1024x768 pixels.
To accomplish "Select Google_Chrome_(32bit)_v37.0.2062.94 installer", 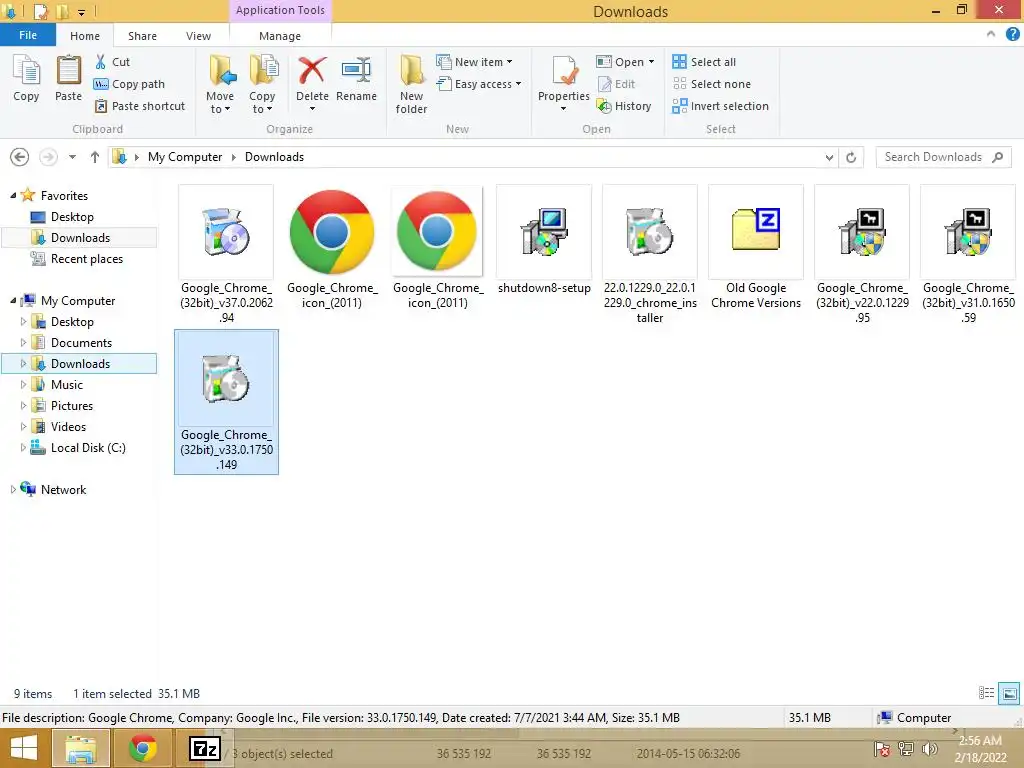I will [226, 255].
